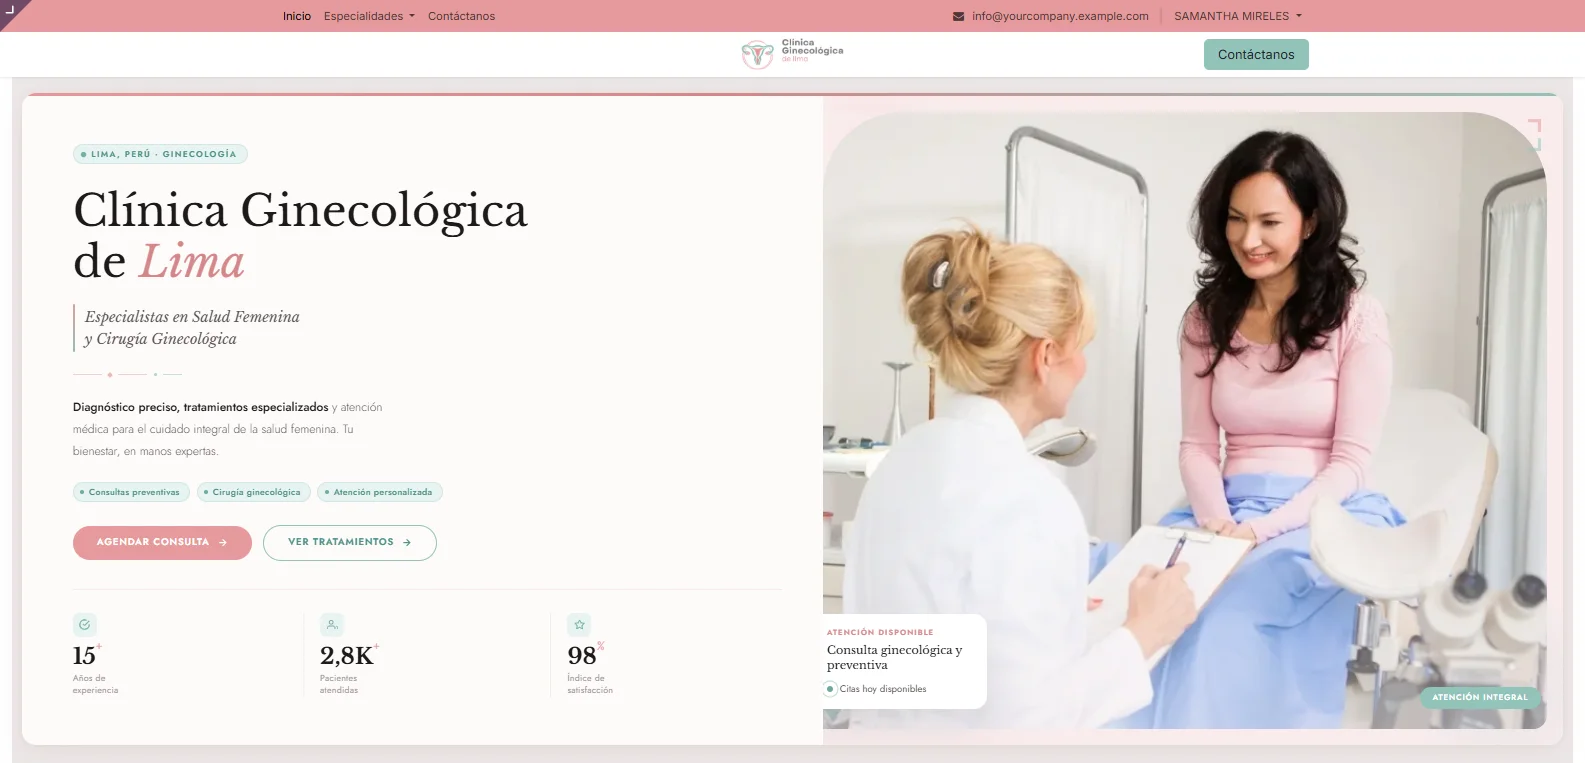
Task: Select the Cirugía ginecológica tag
Action: [254, 492]
